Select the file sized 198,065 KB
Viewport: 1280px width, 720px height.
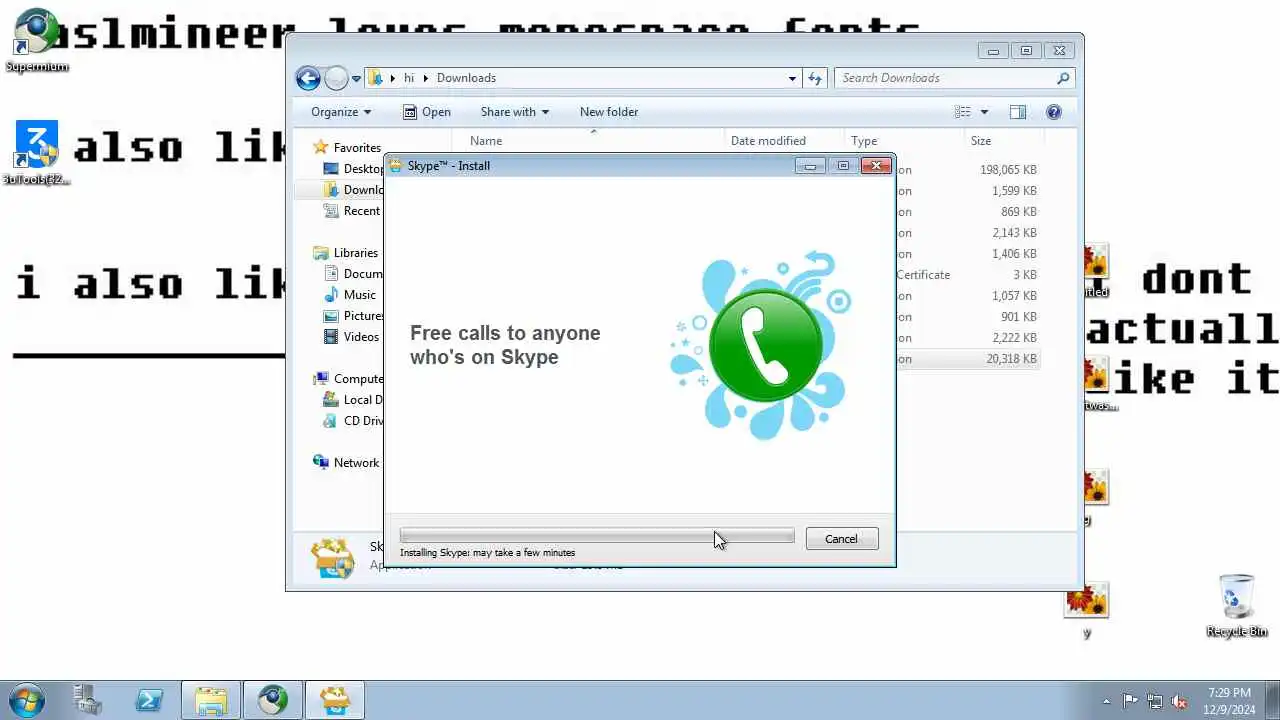pyautogui.click(x=967, y=170)
